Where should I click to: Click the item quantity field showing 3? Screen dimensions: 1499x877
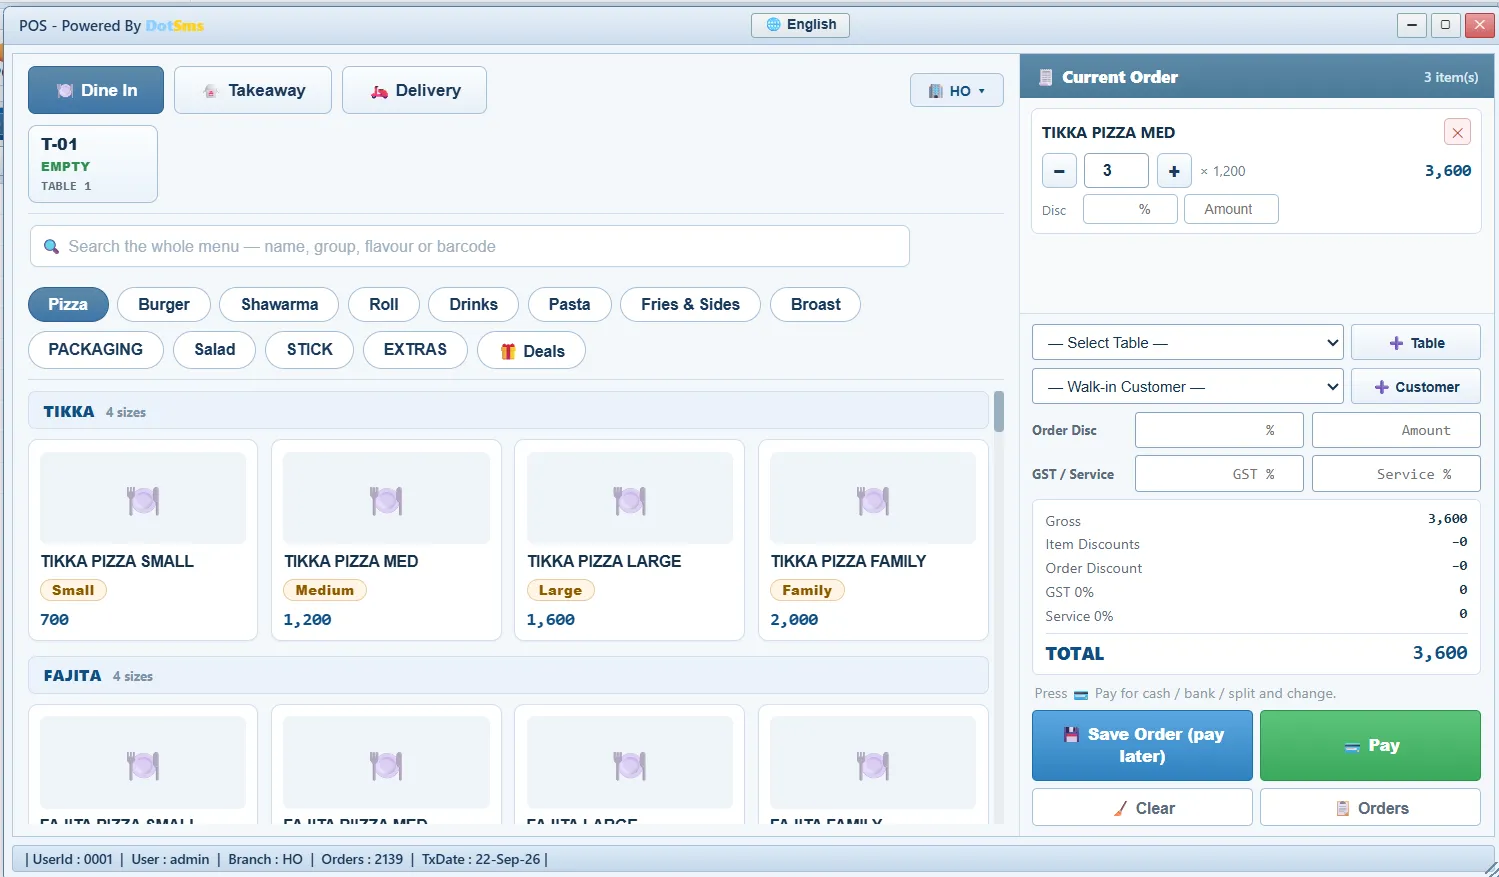[x=1116, y=171]
